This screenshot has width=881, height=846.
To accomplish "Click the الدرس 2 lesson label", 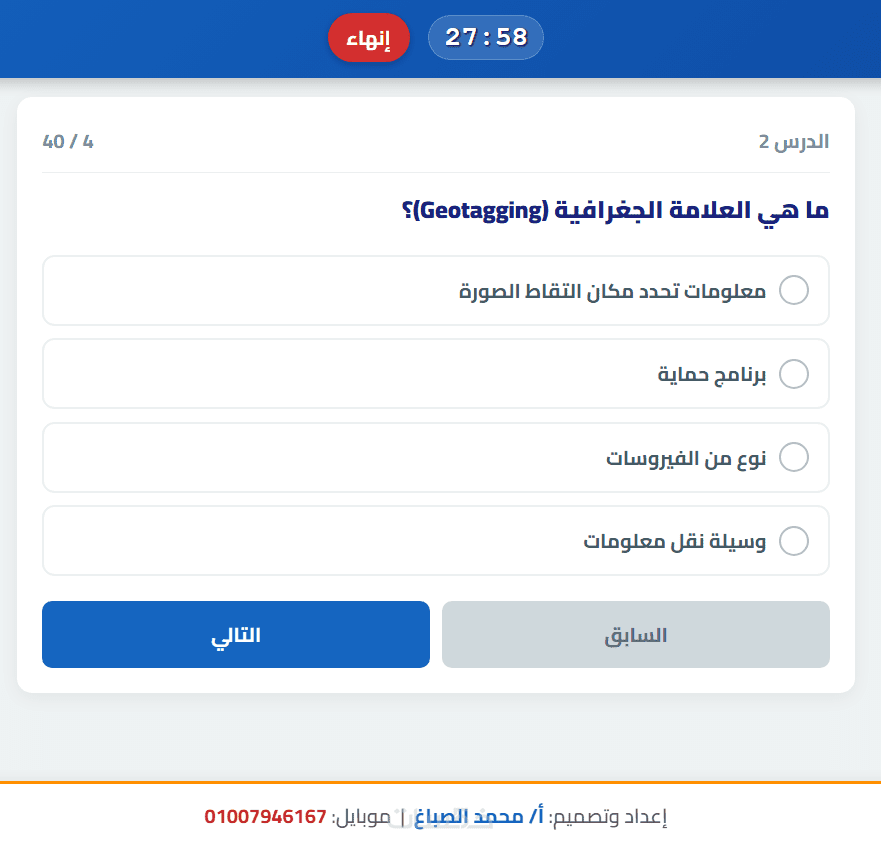I will click(x=794, y=141).
